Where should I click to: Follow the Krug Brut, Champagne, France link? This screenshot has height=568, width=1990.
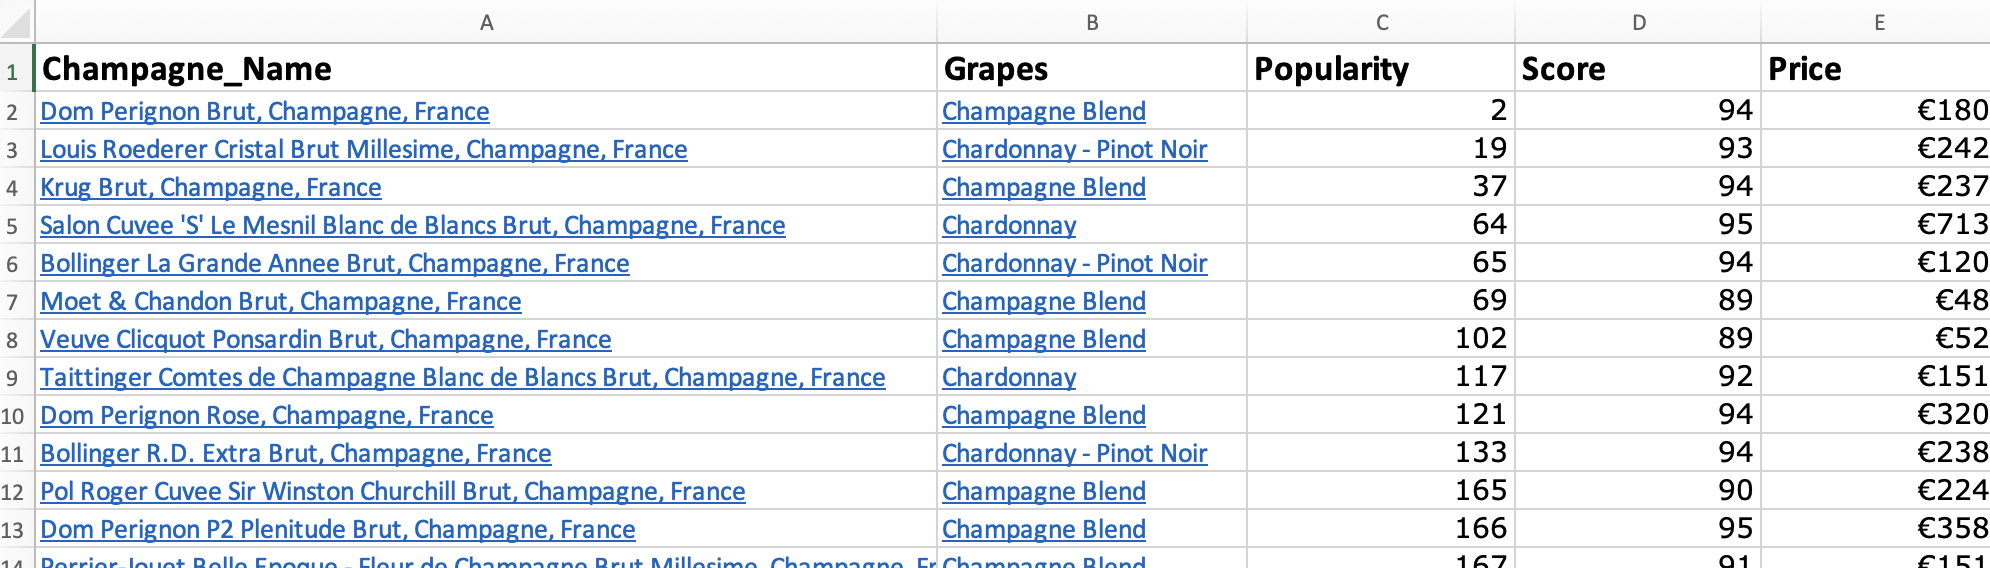(210, 187)
